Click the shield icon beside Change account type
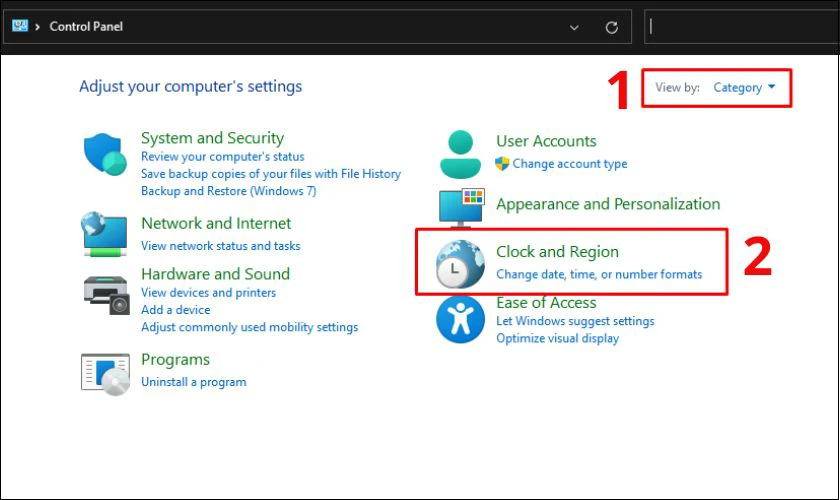 click(502, 163)
